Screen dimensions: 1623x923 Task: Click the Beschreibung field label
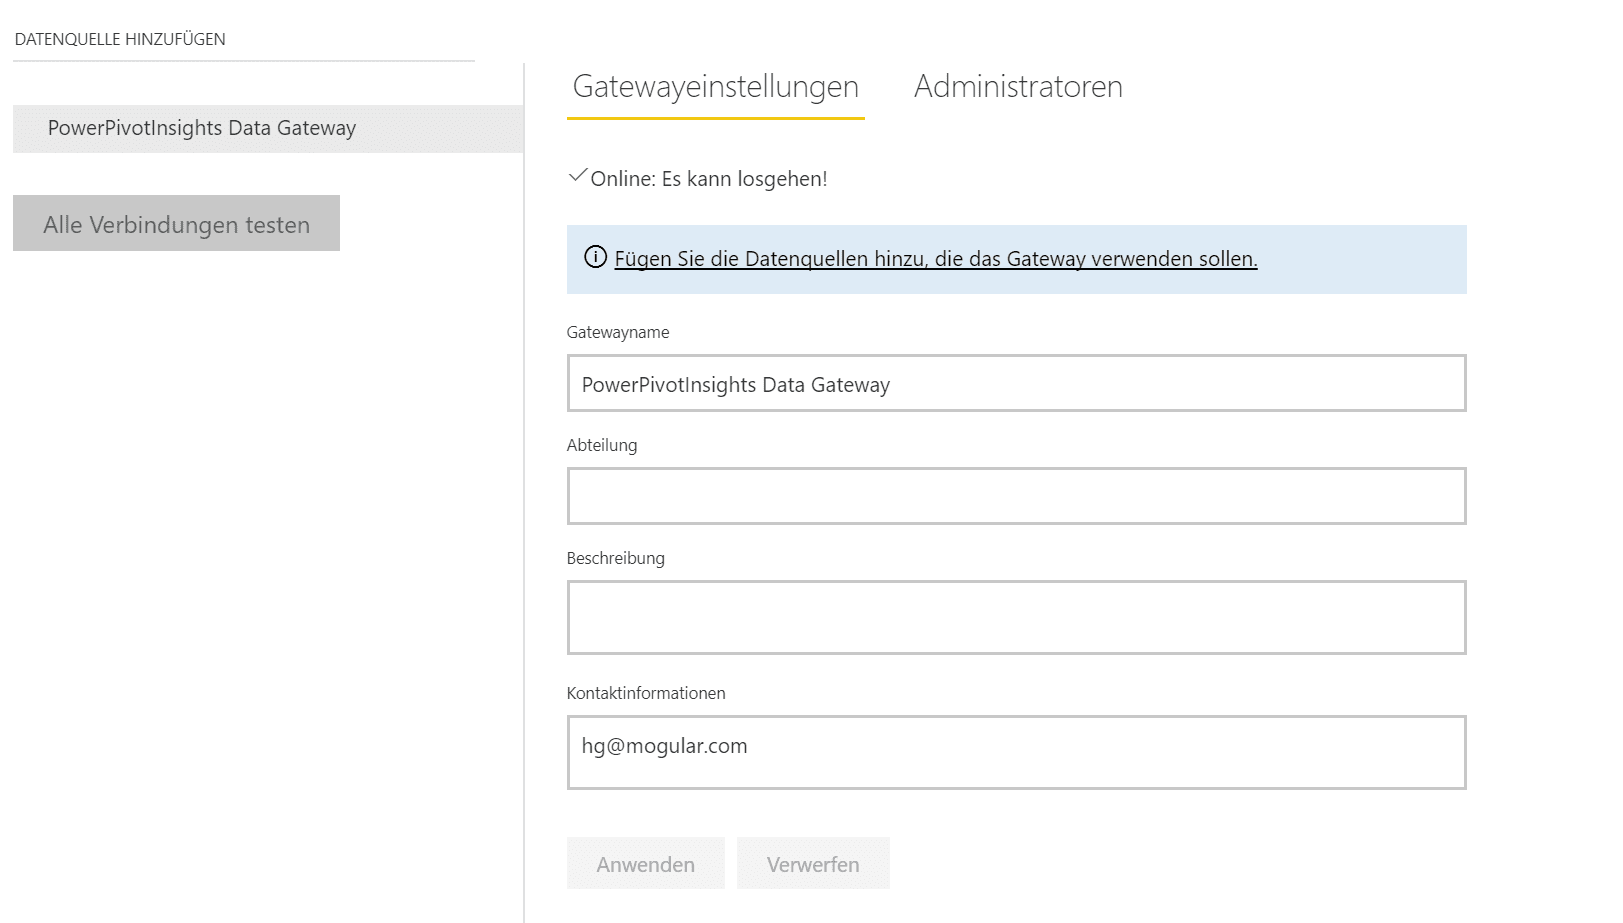(616, 559)
